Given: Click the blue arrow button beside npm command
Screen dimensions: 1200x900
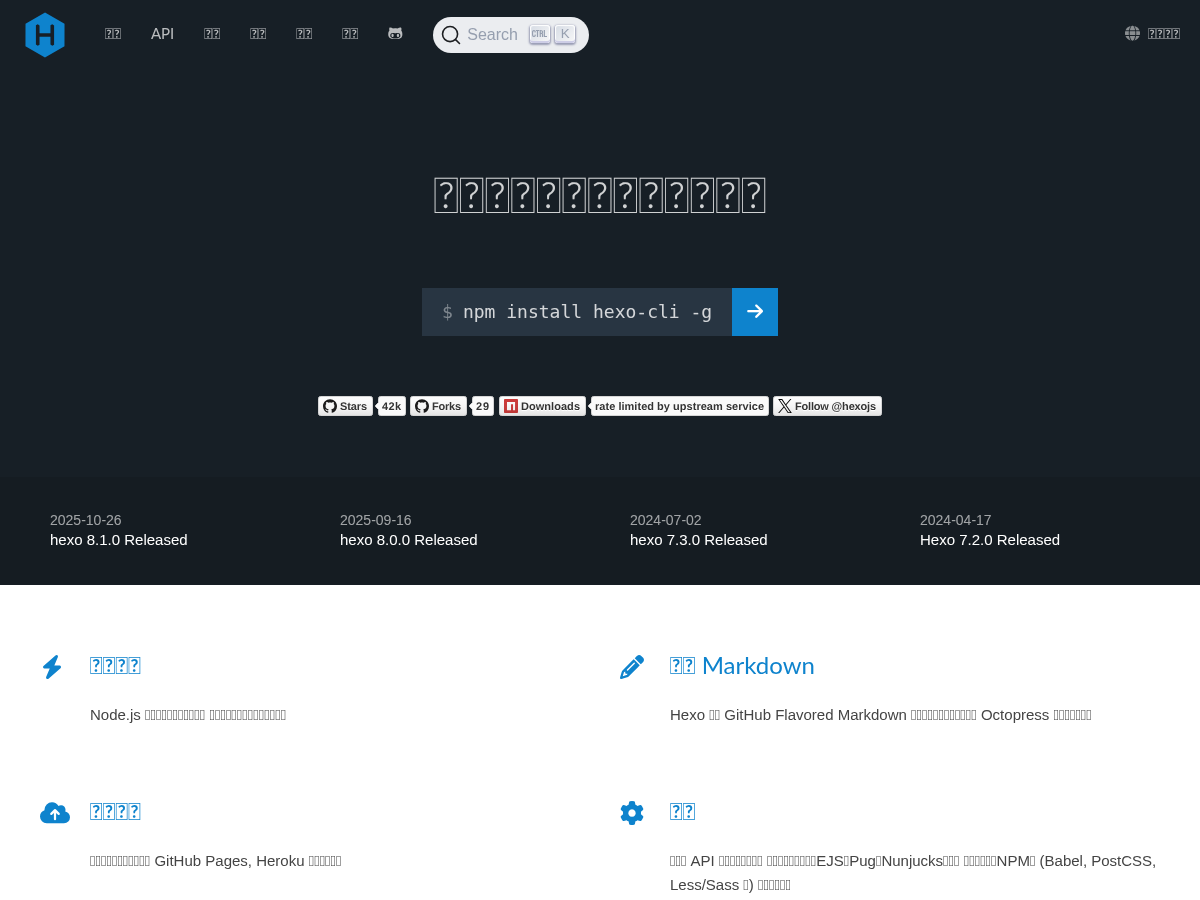Looking at the screenshot, I should coord(755,312).
